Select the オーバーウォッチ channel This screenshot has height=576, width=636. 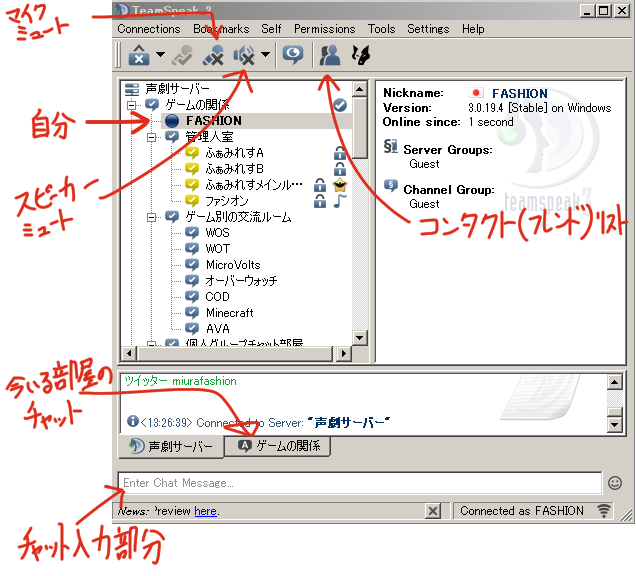(x=241, y=281)
